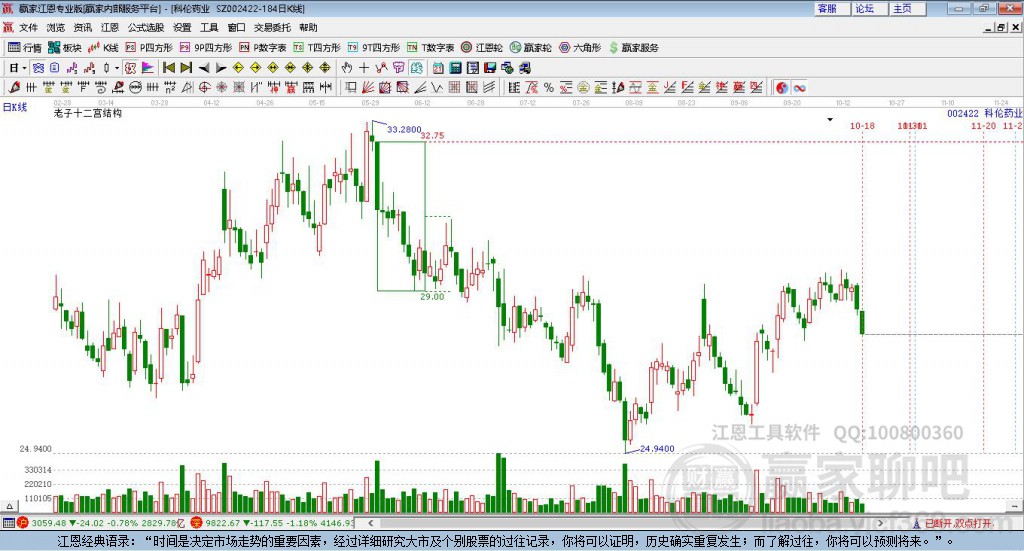Click the 日K线 chart label
This screenshot has width=1024, height=551.
tap(15, 107)
